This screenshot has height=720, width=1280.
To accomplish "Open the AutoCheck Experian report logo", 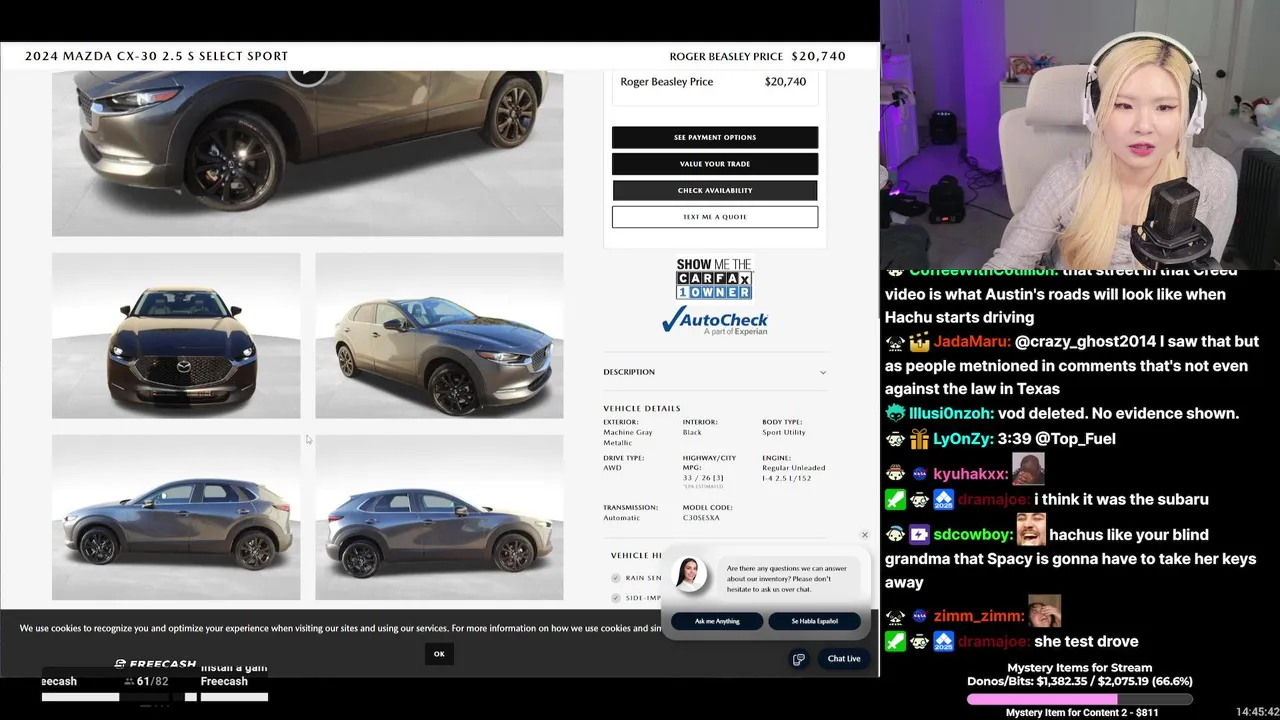I will (714, 320).
